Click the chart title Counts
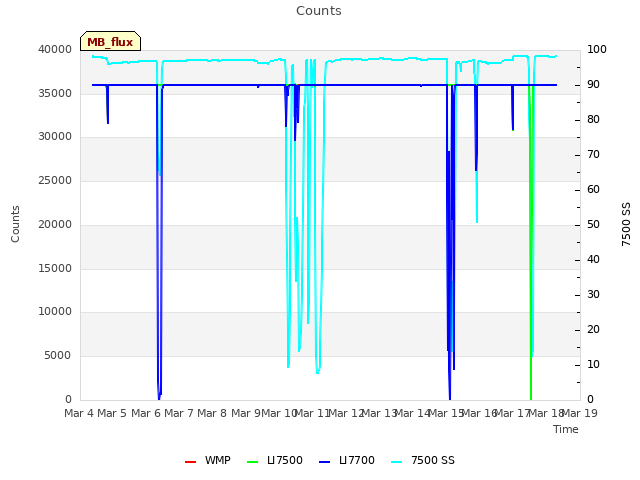This screenshot has width=640, height=480. click(x=319, y=11)
